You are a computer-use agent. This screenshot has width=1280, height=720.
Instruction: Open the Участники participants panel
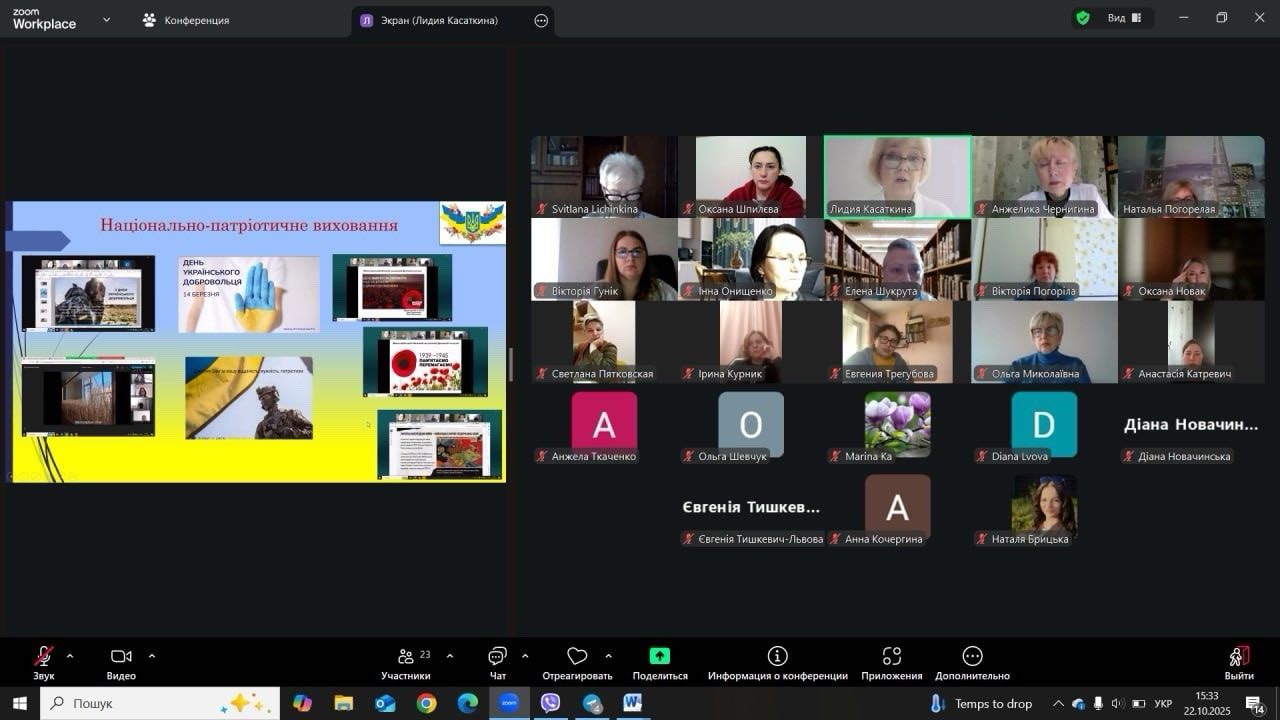click(406, 663)
